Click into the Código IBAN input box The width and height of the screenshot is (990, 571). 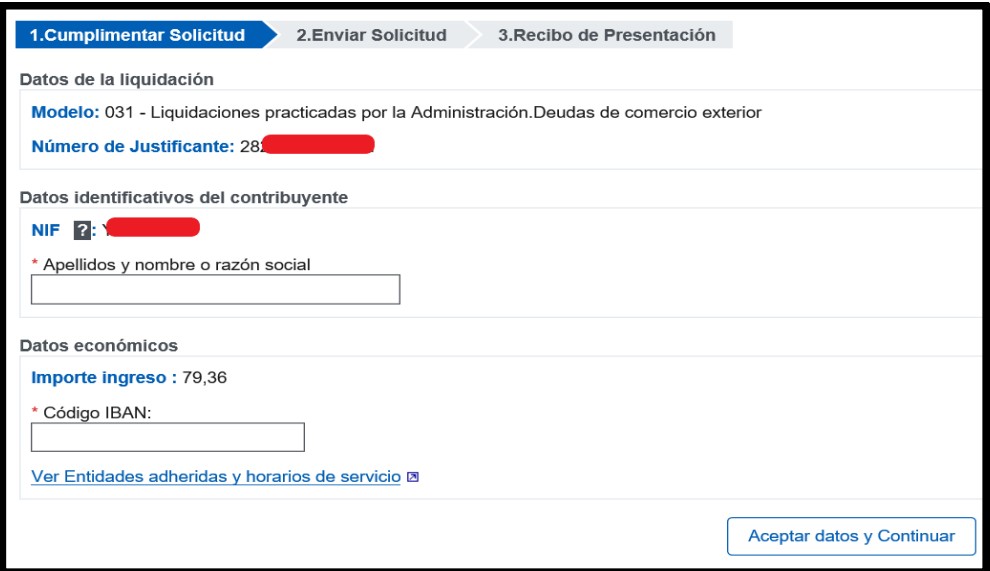[x=168, y=437]
